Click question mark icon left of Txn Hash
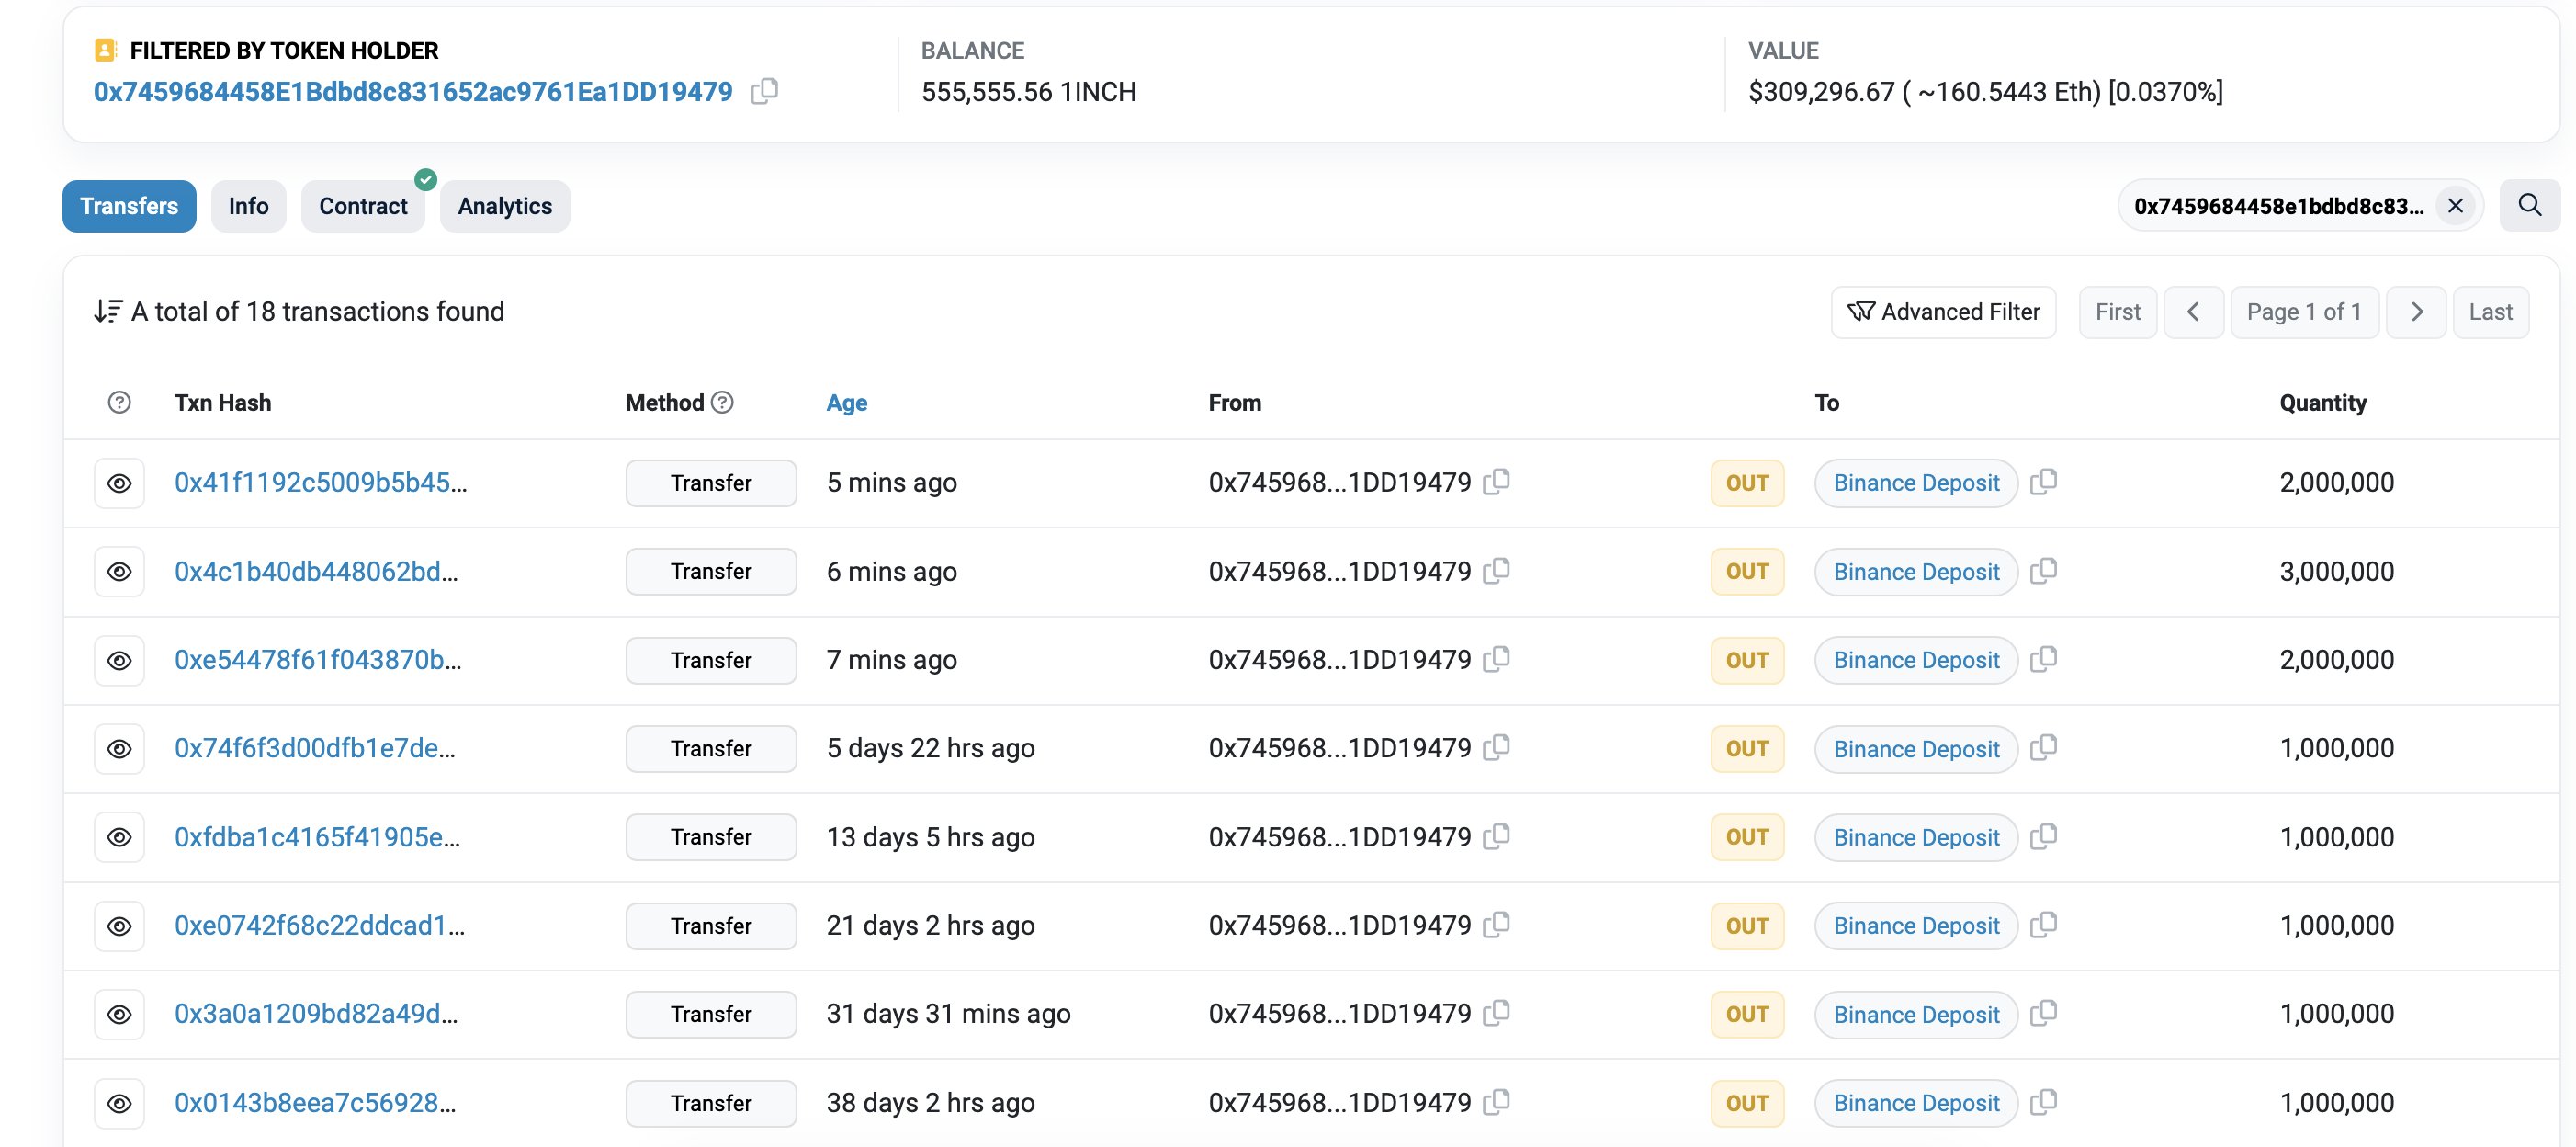Screen dimensions: 2576x1147 (x=119, y=402)
